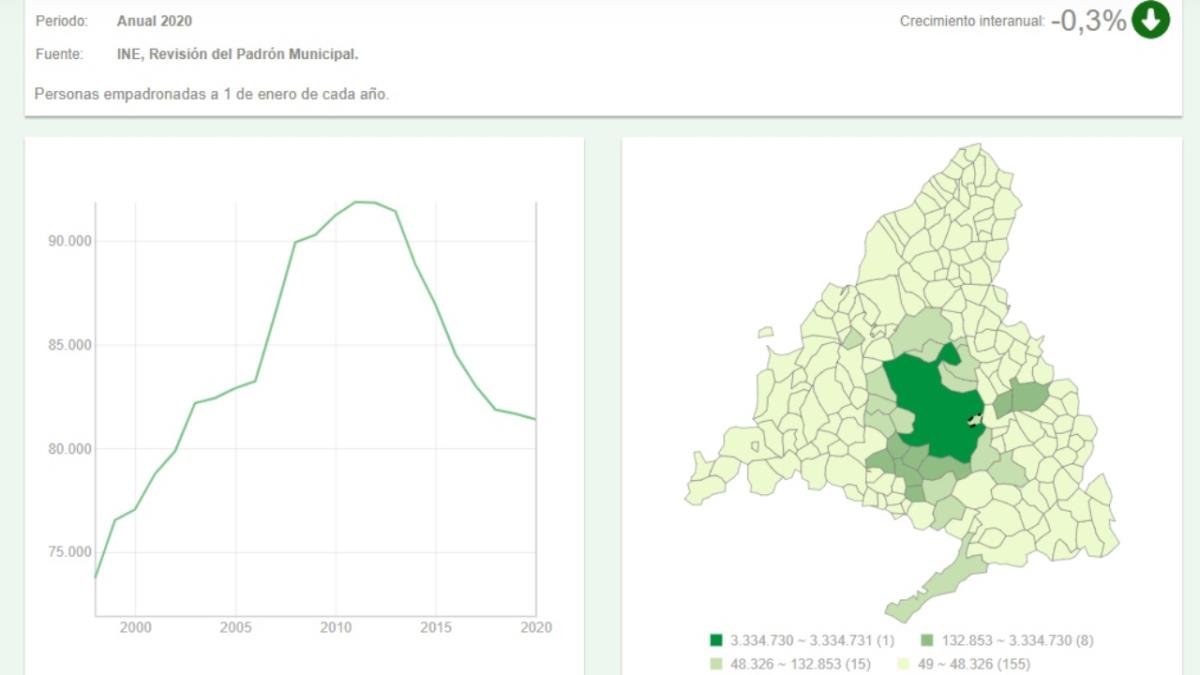The width and height of the screenshot is (1200, 675).
Task: Click the chart line starting point at left
Action: click(x=96, y=577)
